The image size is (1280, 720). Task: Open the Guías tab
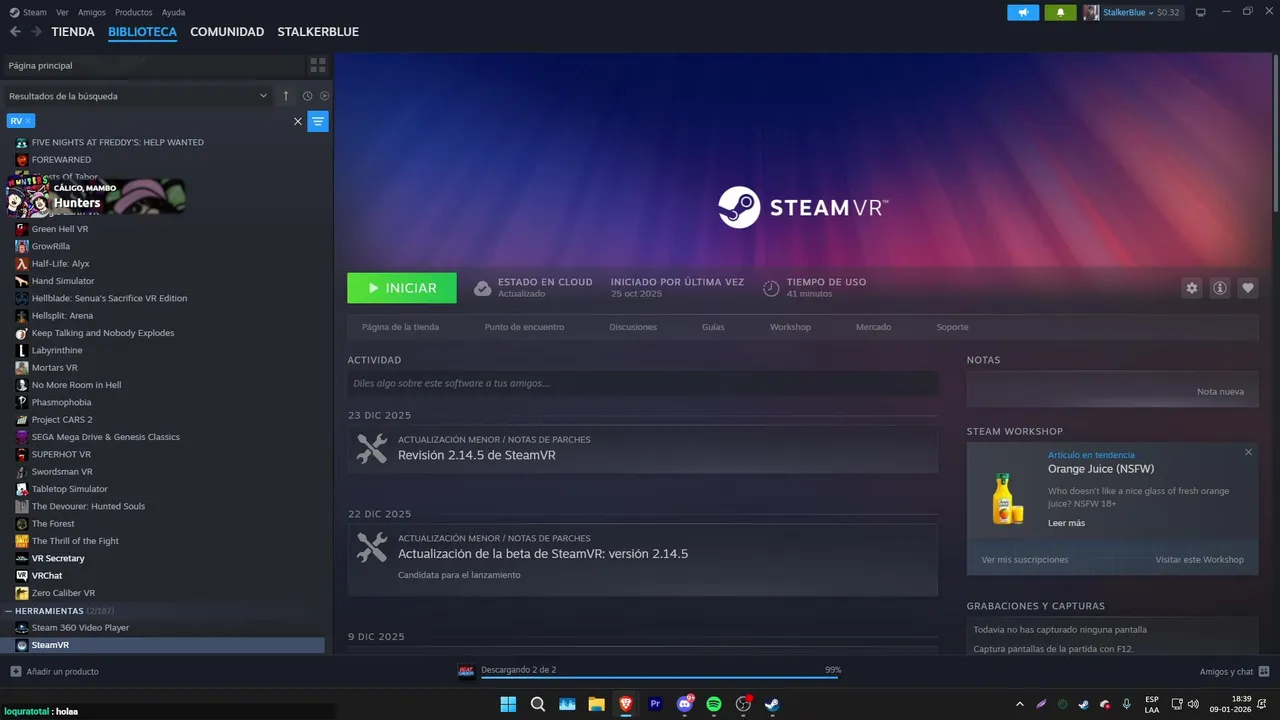click(x=713, y=327)
